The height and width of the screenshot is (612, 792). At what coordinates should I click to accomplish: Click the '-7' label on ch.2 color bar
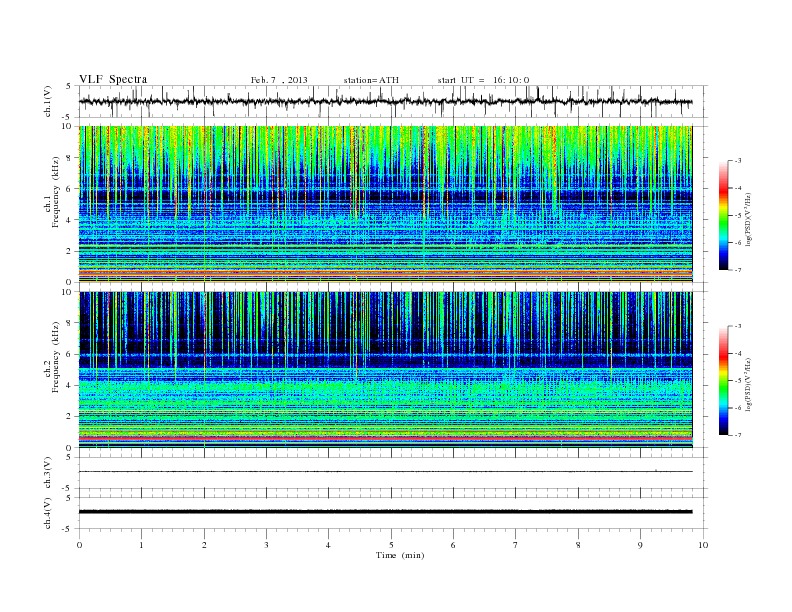tap(737, 435)
